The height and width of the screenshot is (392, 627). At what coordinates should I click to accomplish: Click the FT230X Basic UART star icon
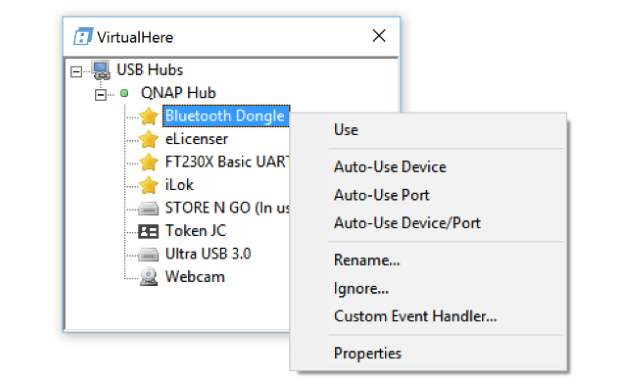coord(148,162)
